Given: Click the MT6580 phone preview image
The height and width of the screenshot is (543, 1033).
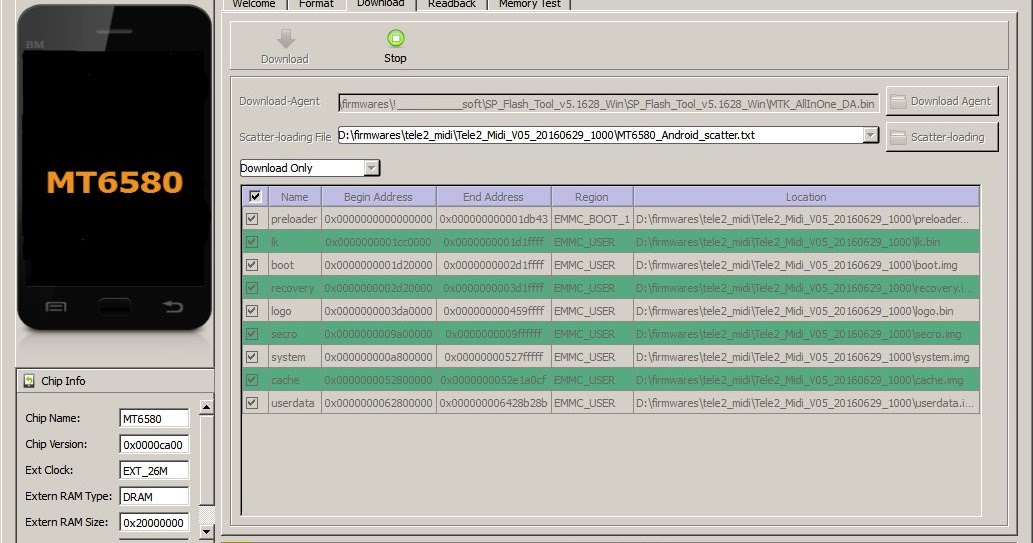Looking at the screenshot, I should click(x=115, y=168).
